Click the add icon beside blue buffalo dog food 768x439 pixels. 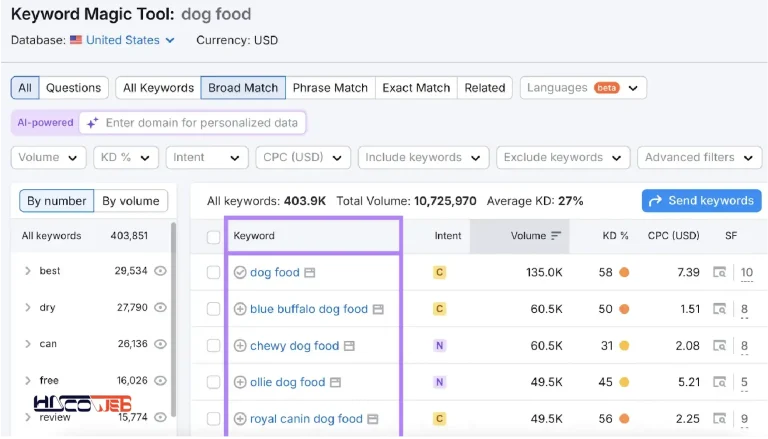[240, 309]
